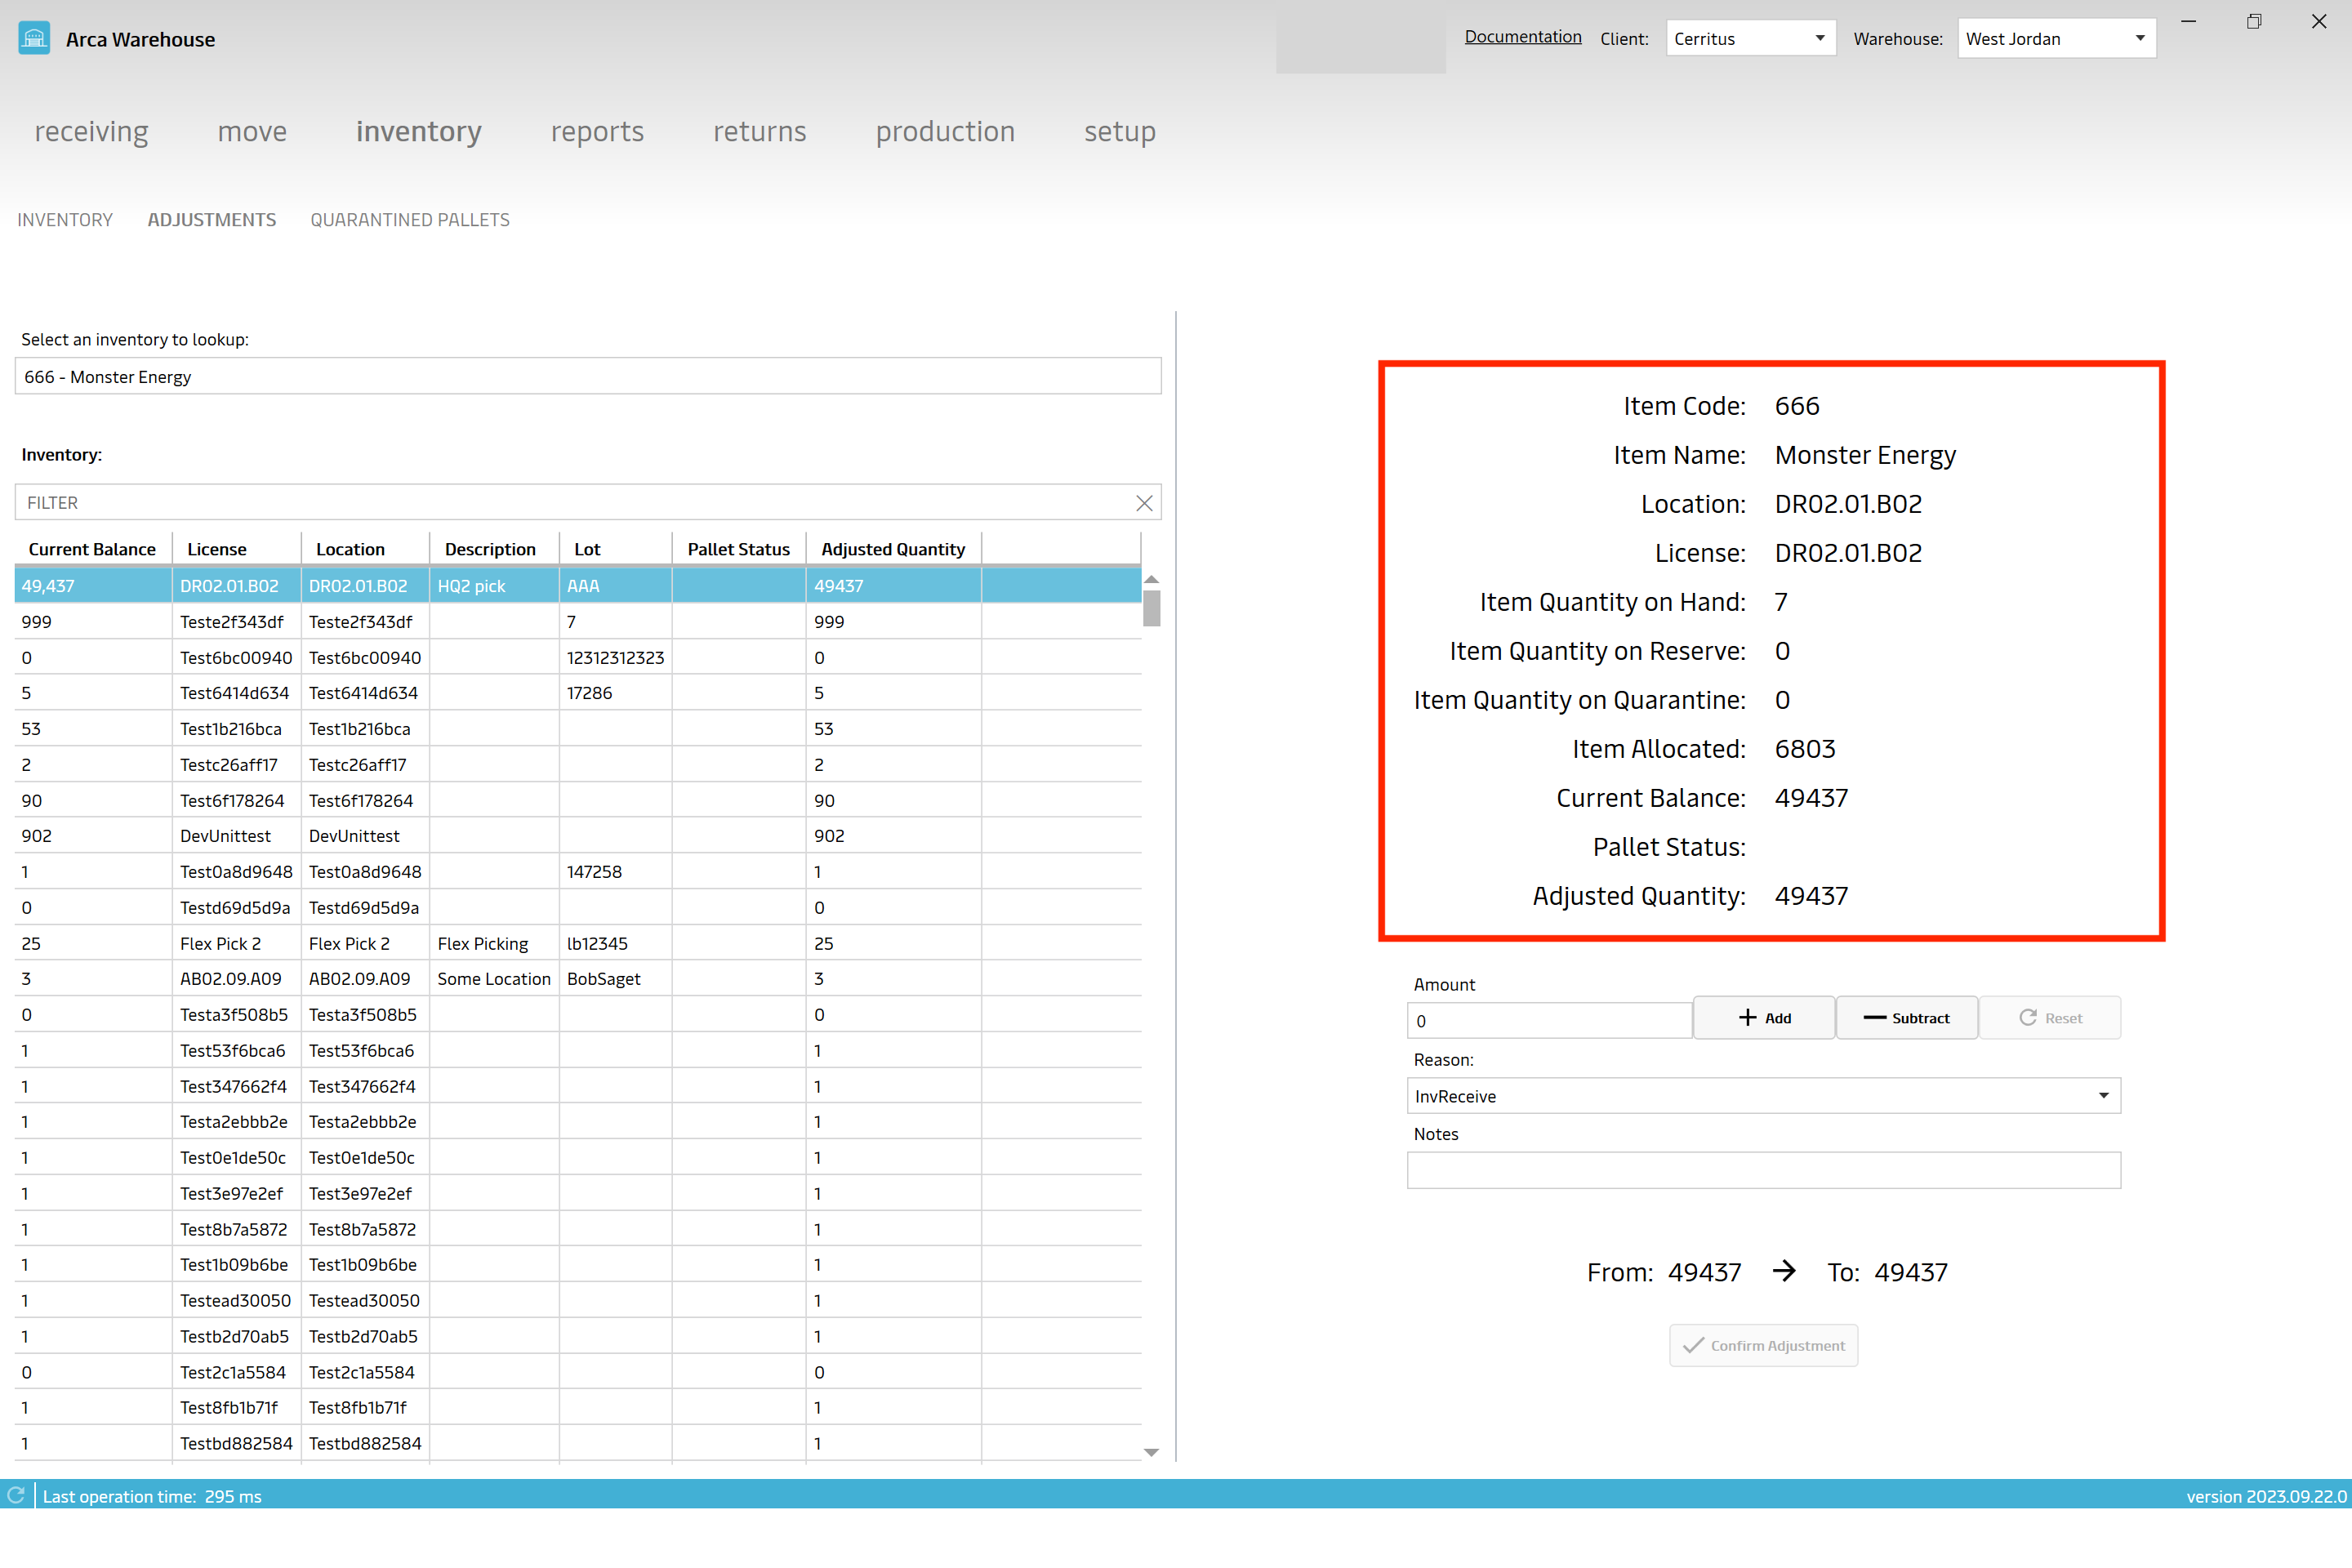
Task: Select the Testbd882584 license row
Action: 578,1443
